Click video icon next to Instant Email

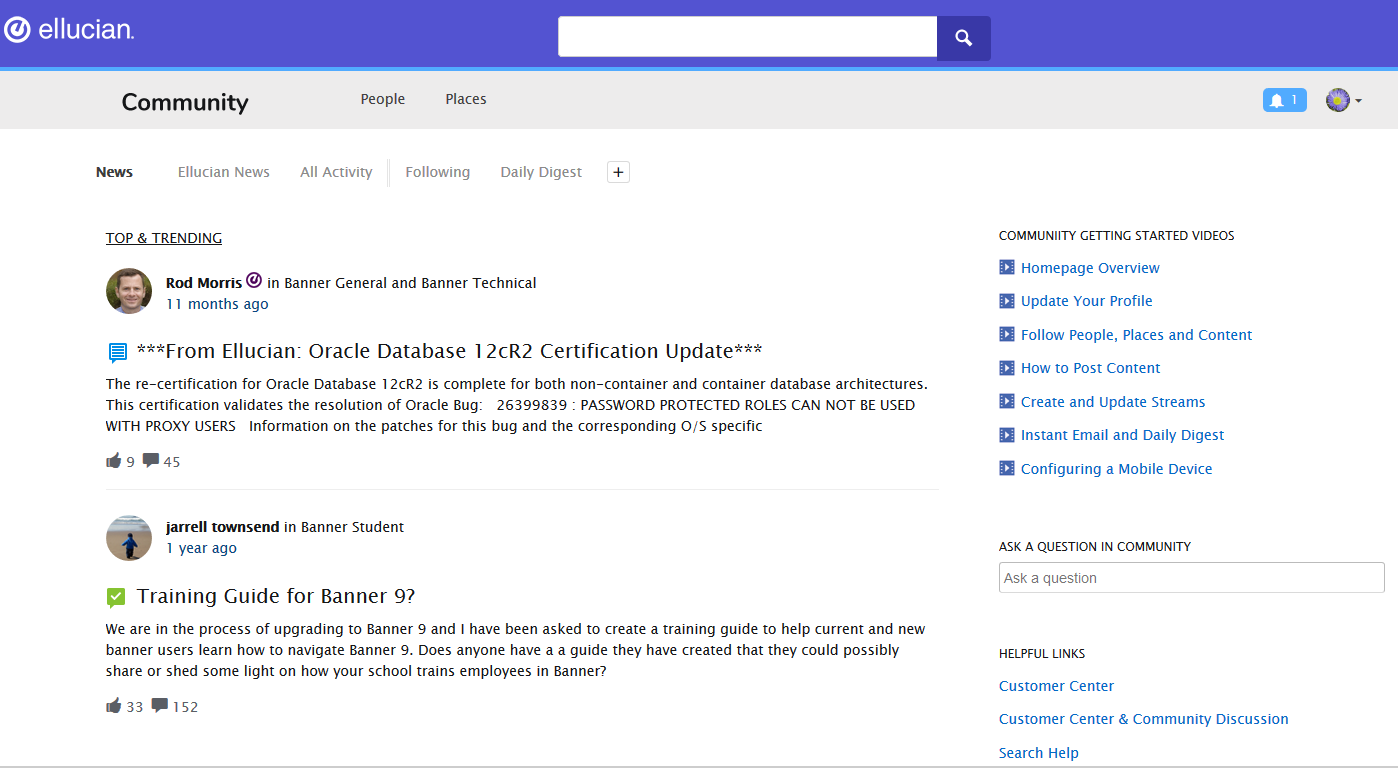(x=1007, y=435)
